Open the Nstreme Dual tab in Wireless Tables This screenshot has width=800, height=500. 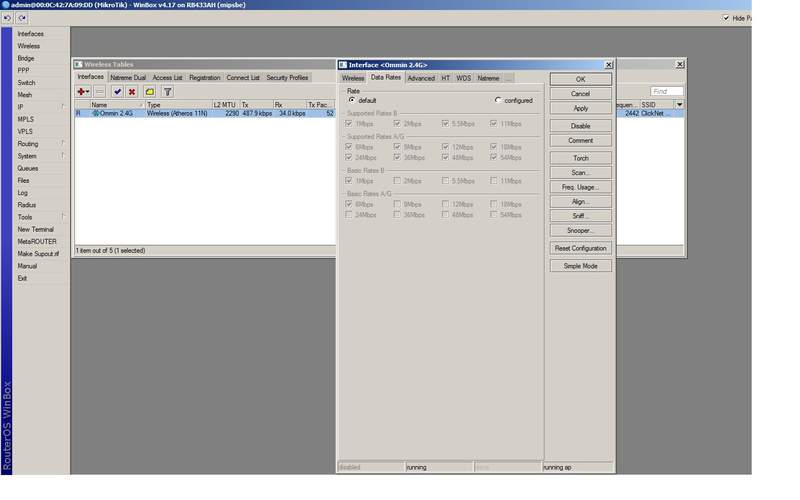(128, 78)
